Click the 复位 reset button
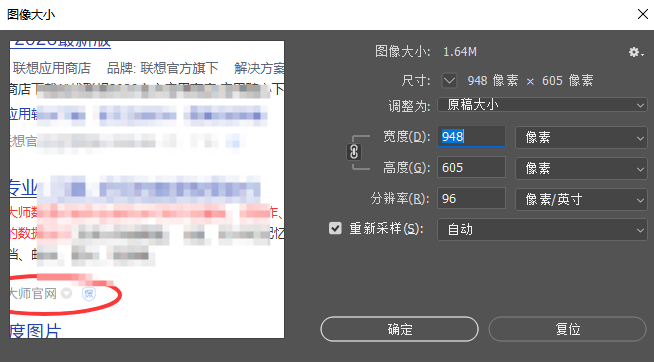Image resolution: width=654 pixels, height=362 pixels. [x=568, y=329]
